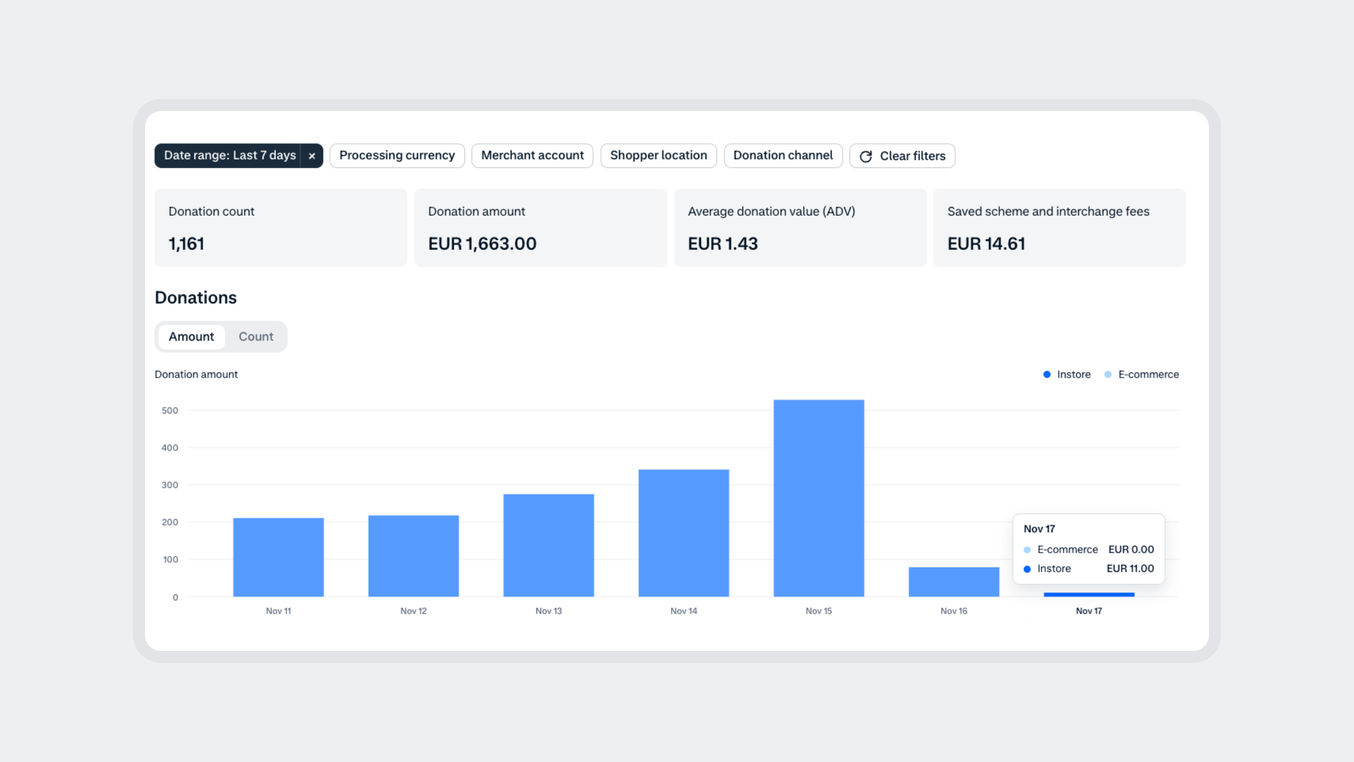Select the dark Date range filter chip

point(230,155)
